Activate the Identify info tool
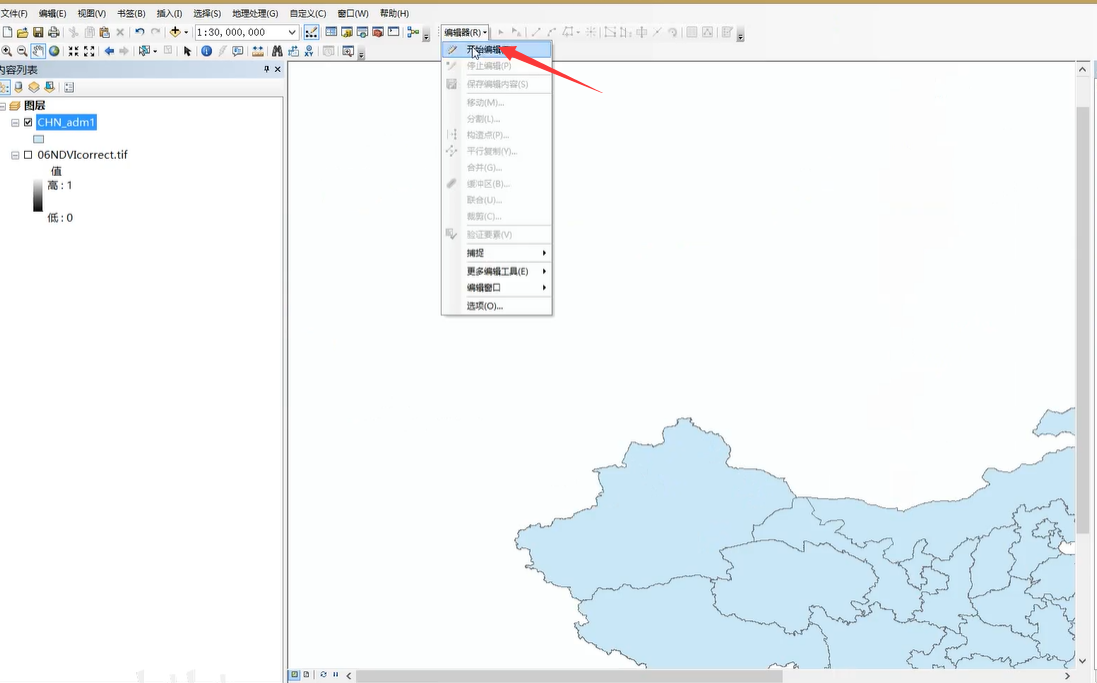Image resolution: width=1097 pixels, height=683 pixels. pos(206,51)
